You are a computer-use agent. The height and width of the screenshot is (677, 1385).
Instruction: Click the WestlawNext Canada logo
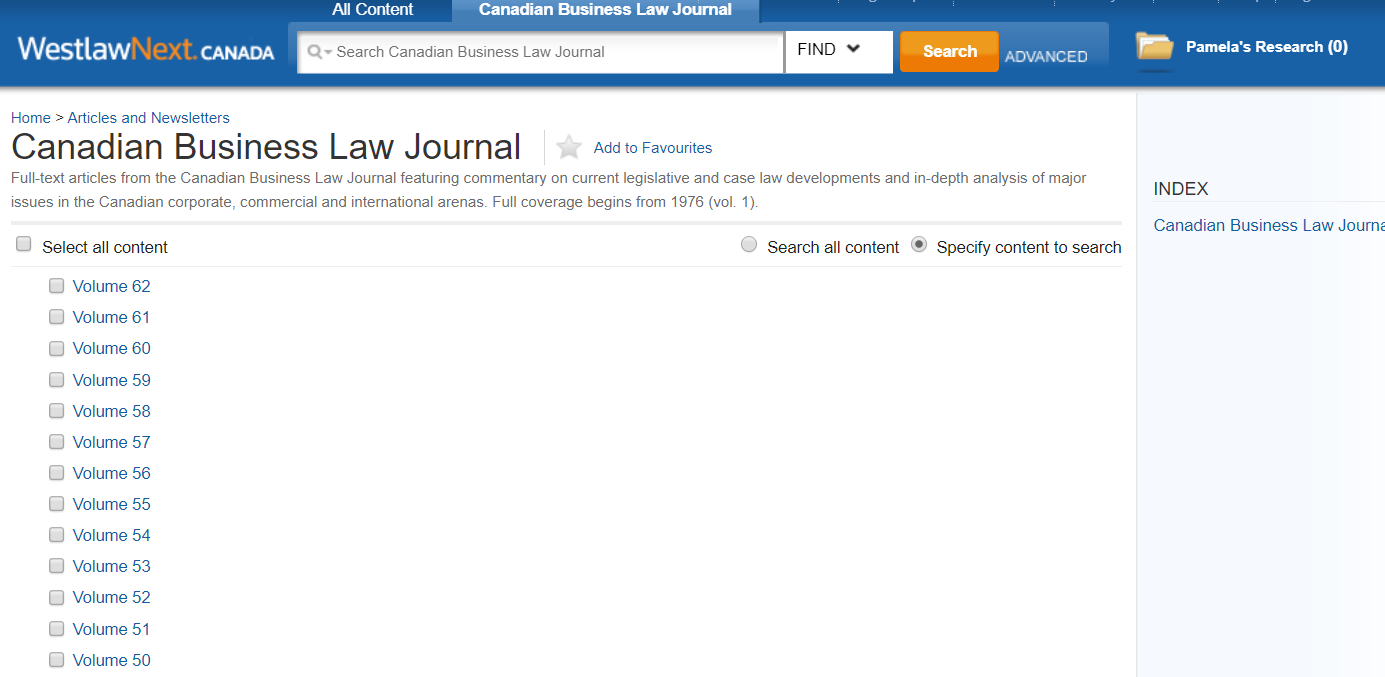[x=146, y=50]
